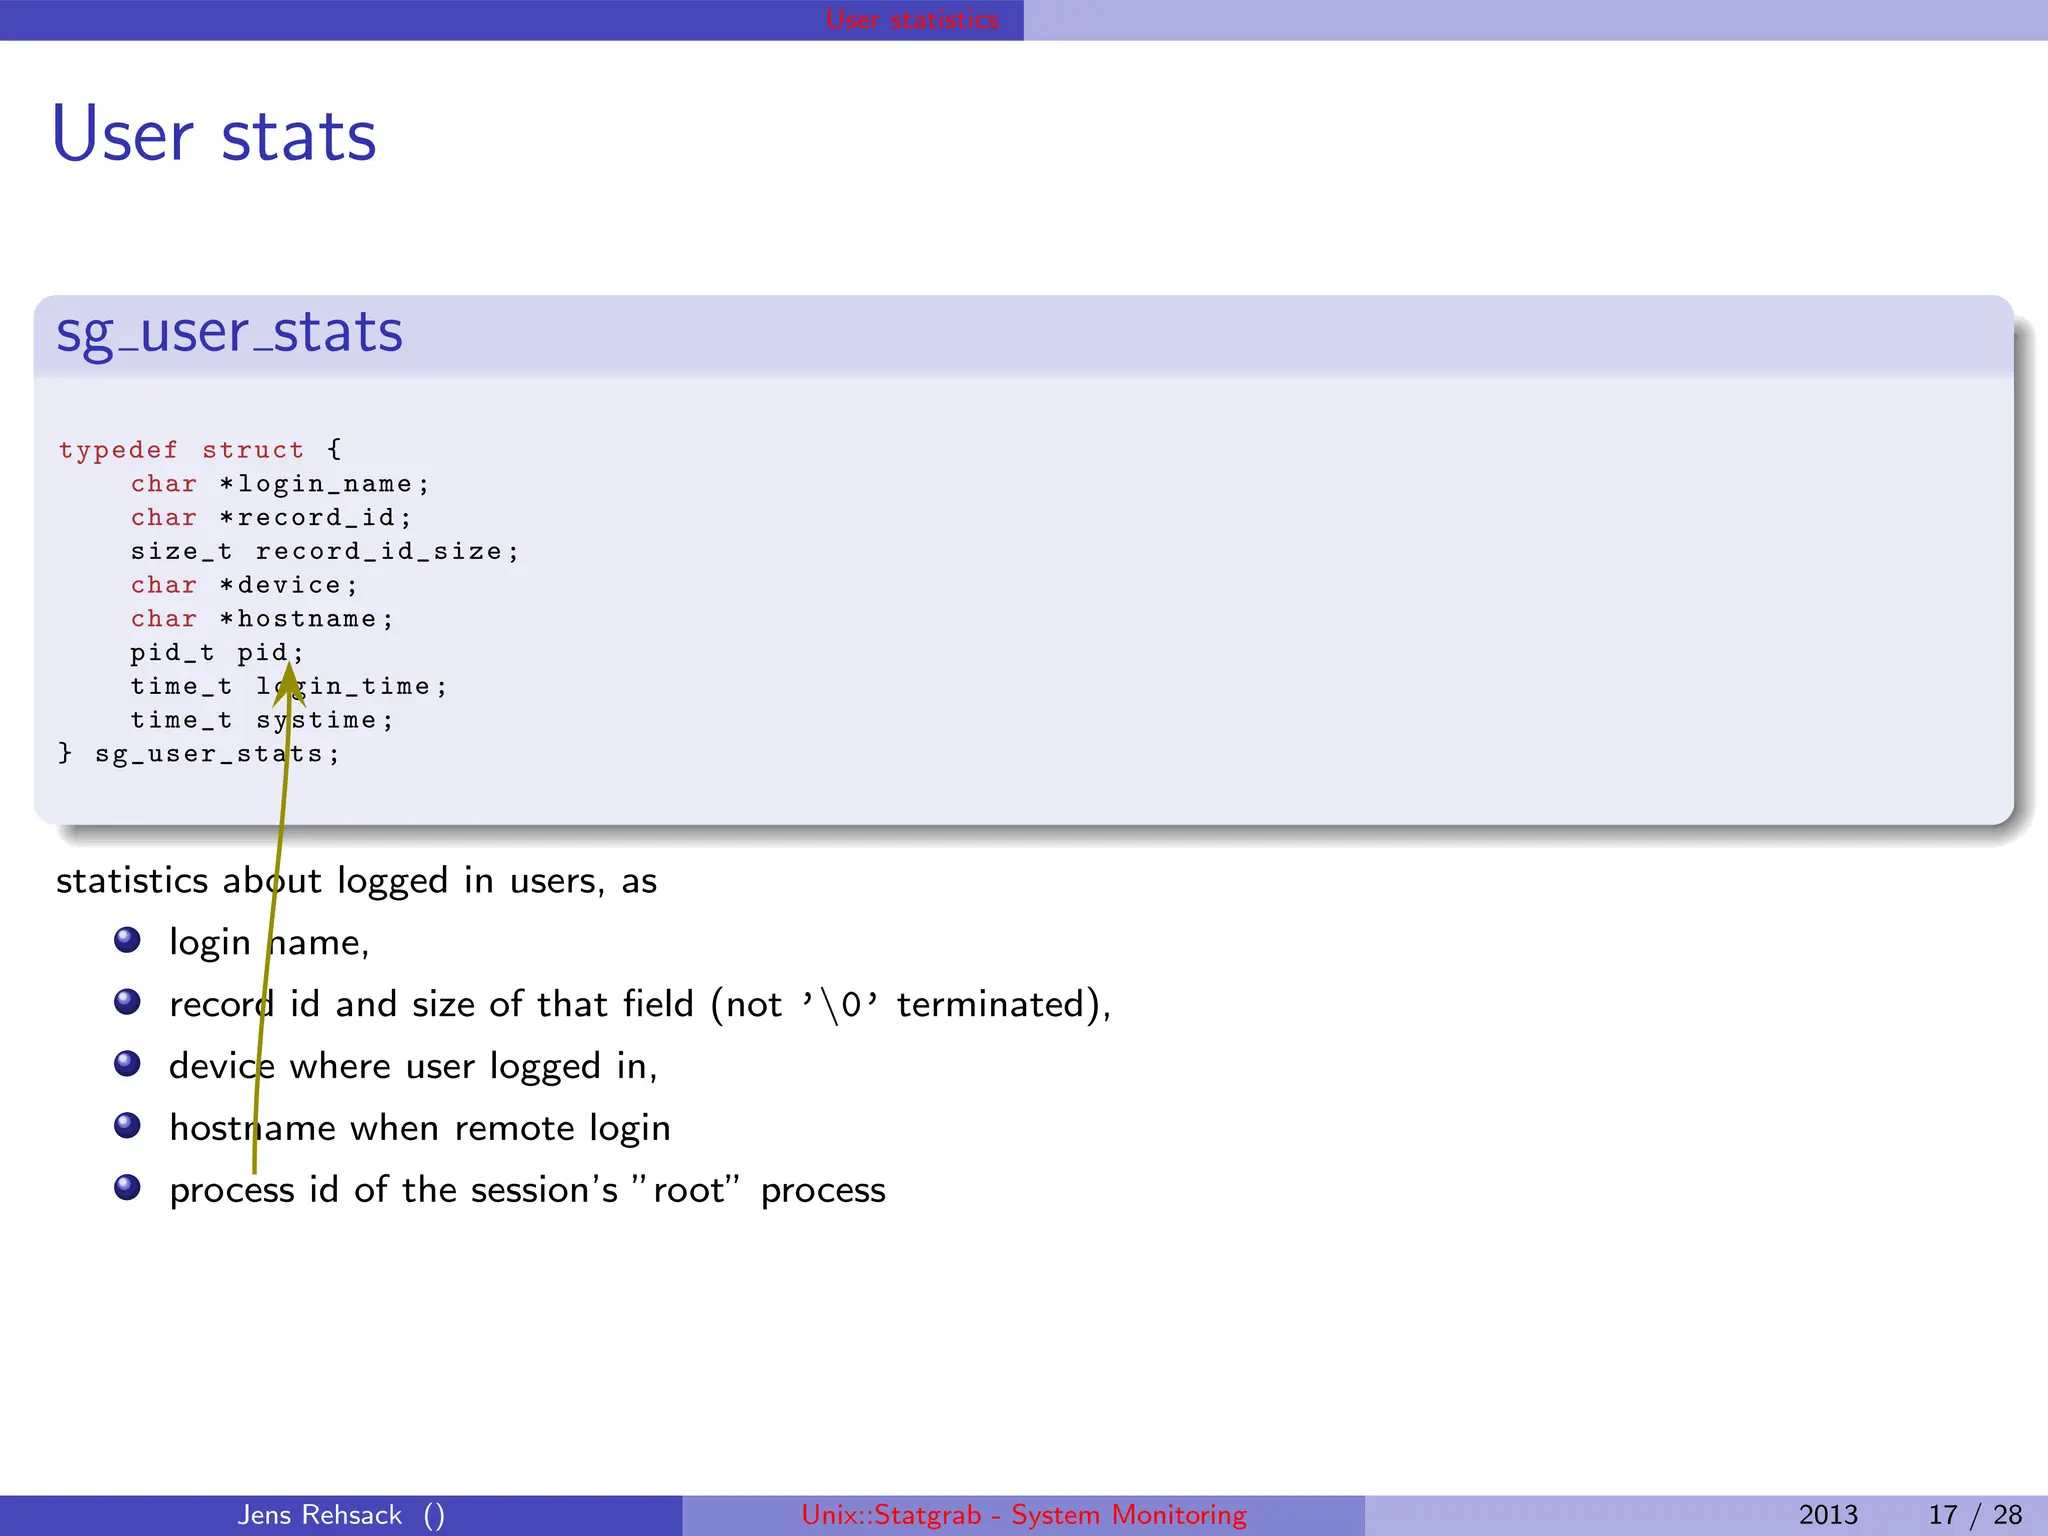The width and height of the screenshot is (2048, 1536).
Task: Click the 'char *hostname;' code line
Action: pyautogui.click(x=262, y=619)
